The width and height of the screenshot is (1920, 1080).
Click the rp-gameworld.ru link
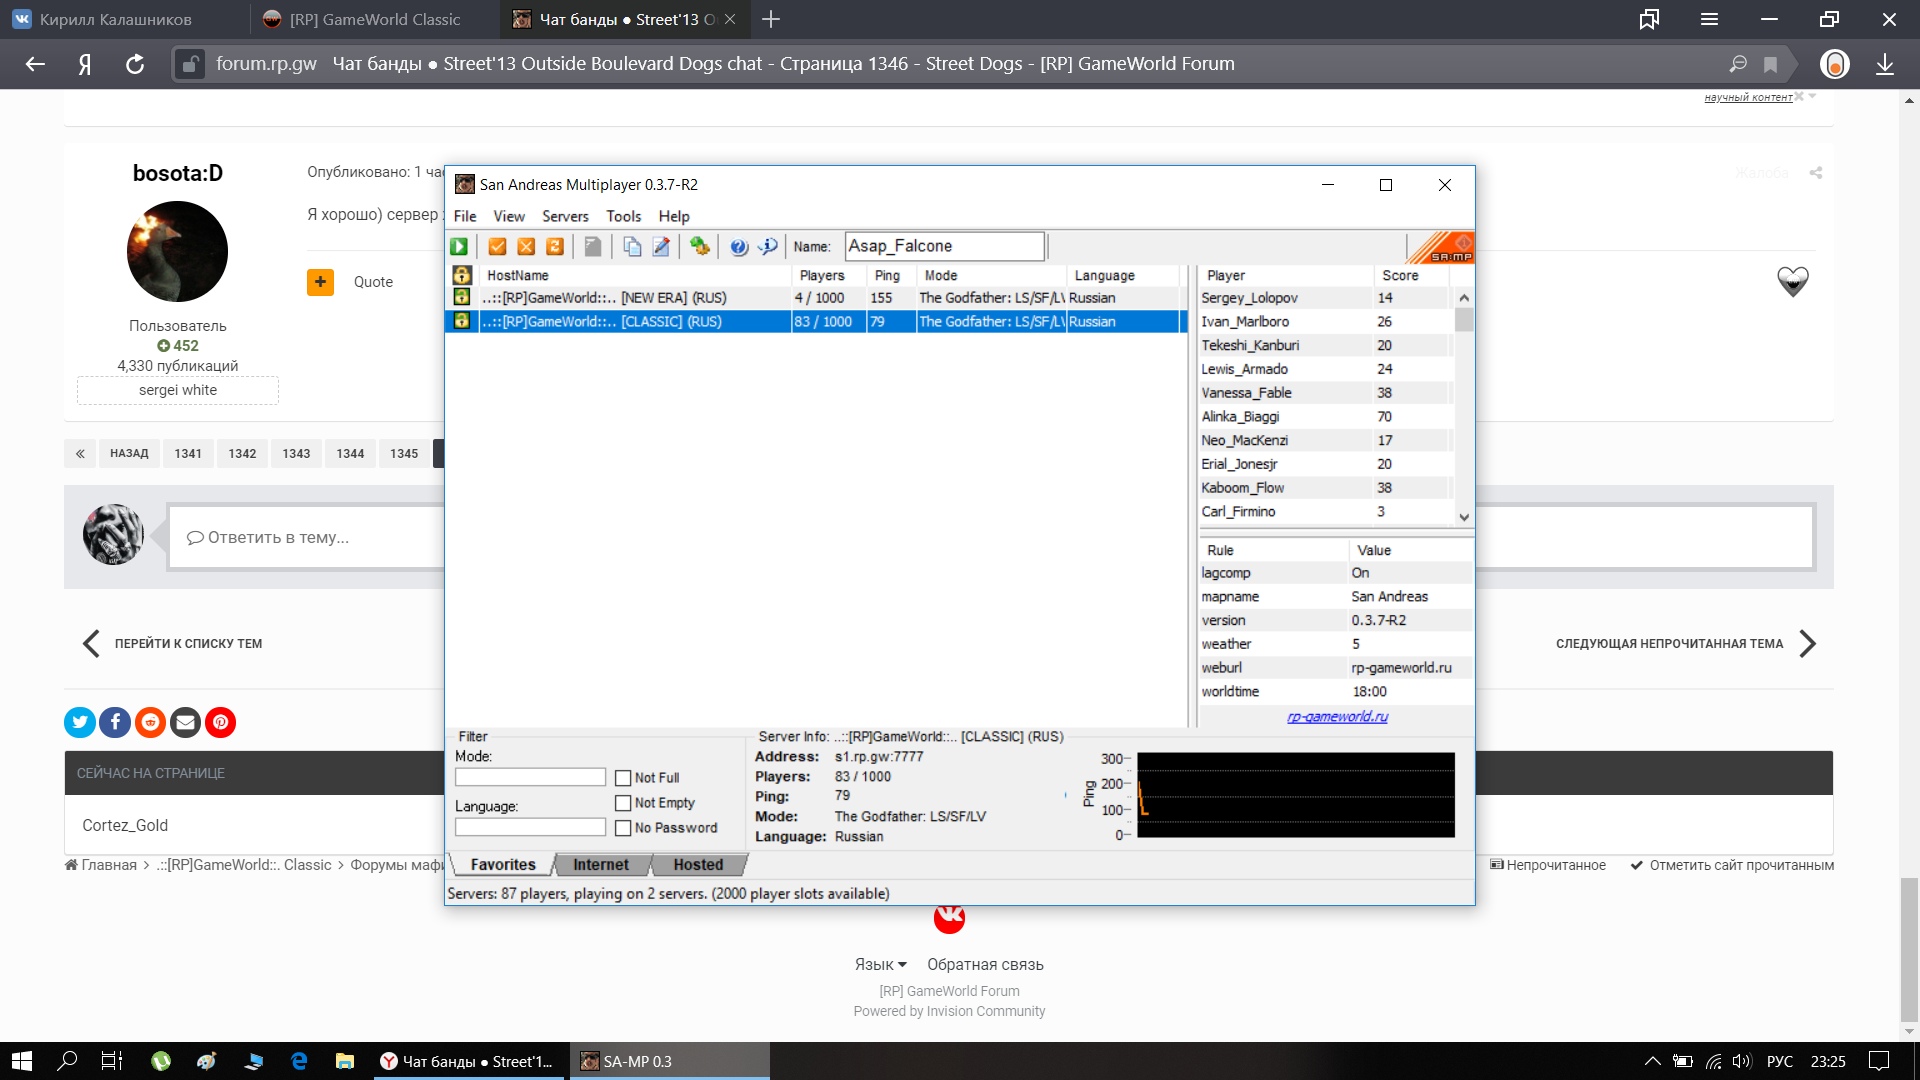(x=1337, y=716)
